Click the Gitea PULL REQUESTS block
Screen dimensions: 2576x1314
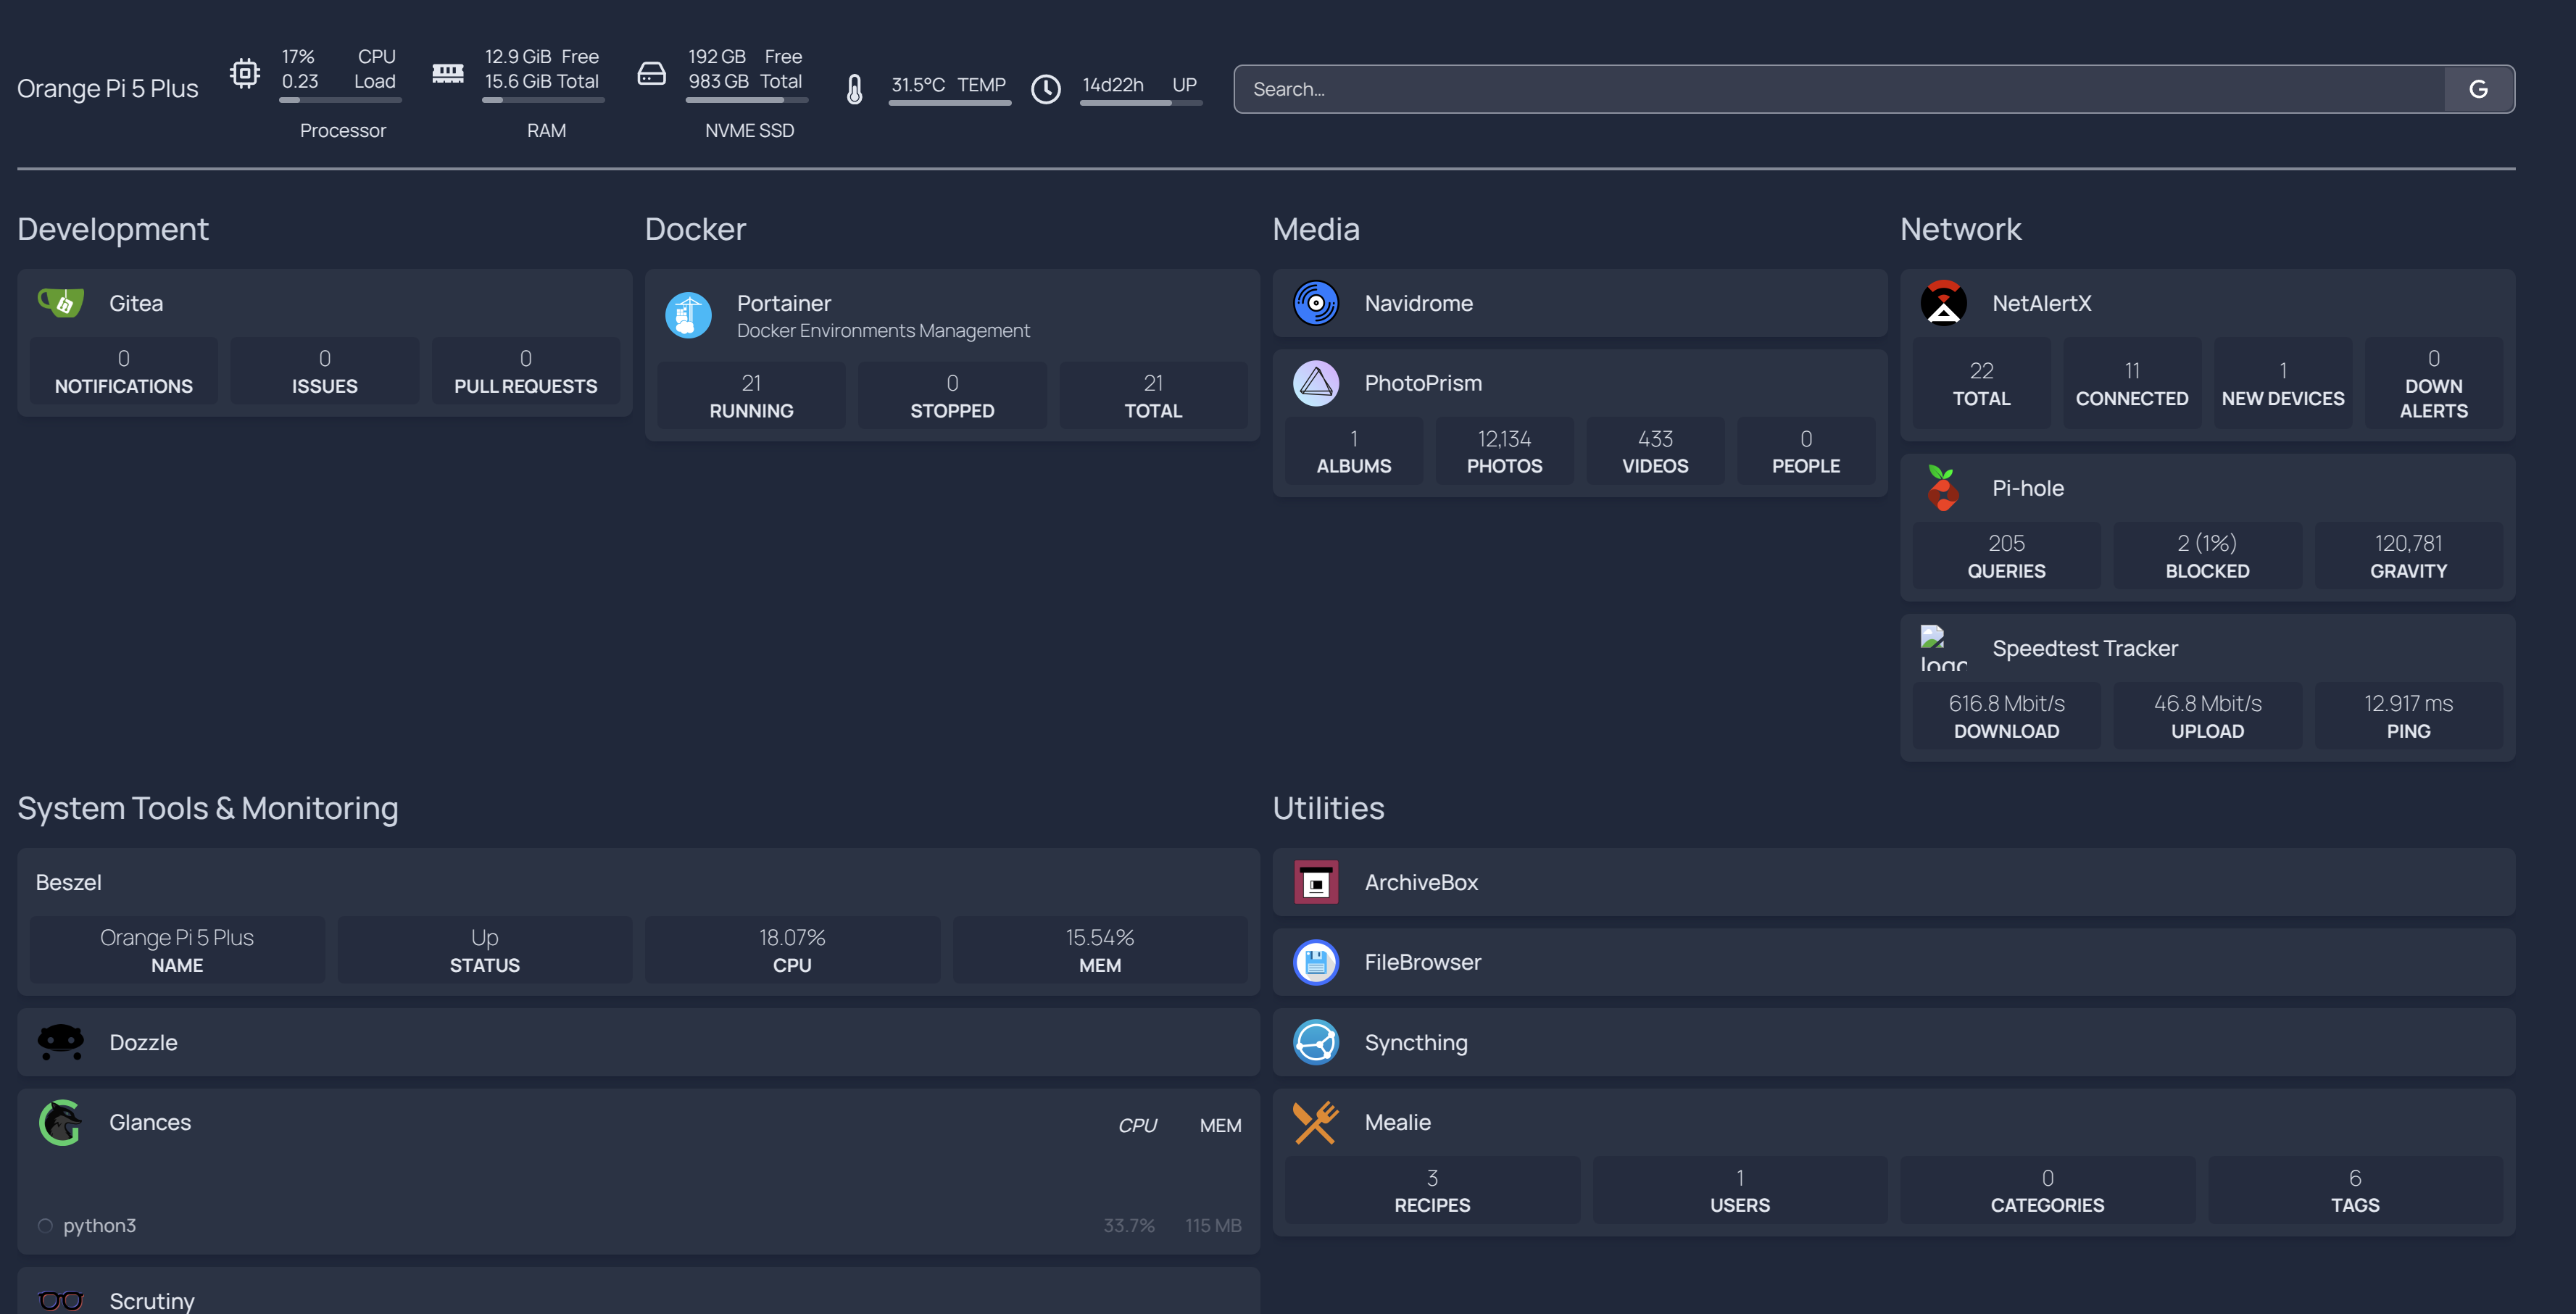tap(526, 371)
